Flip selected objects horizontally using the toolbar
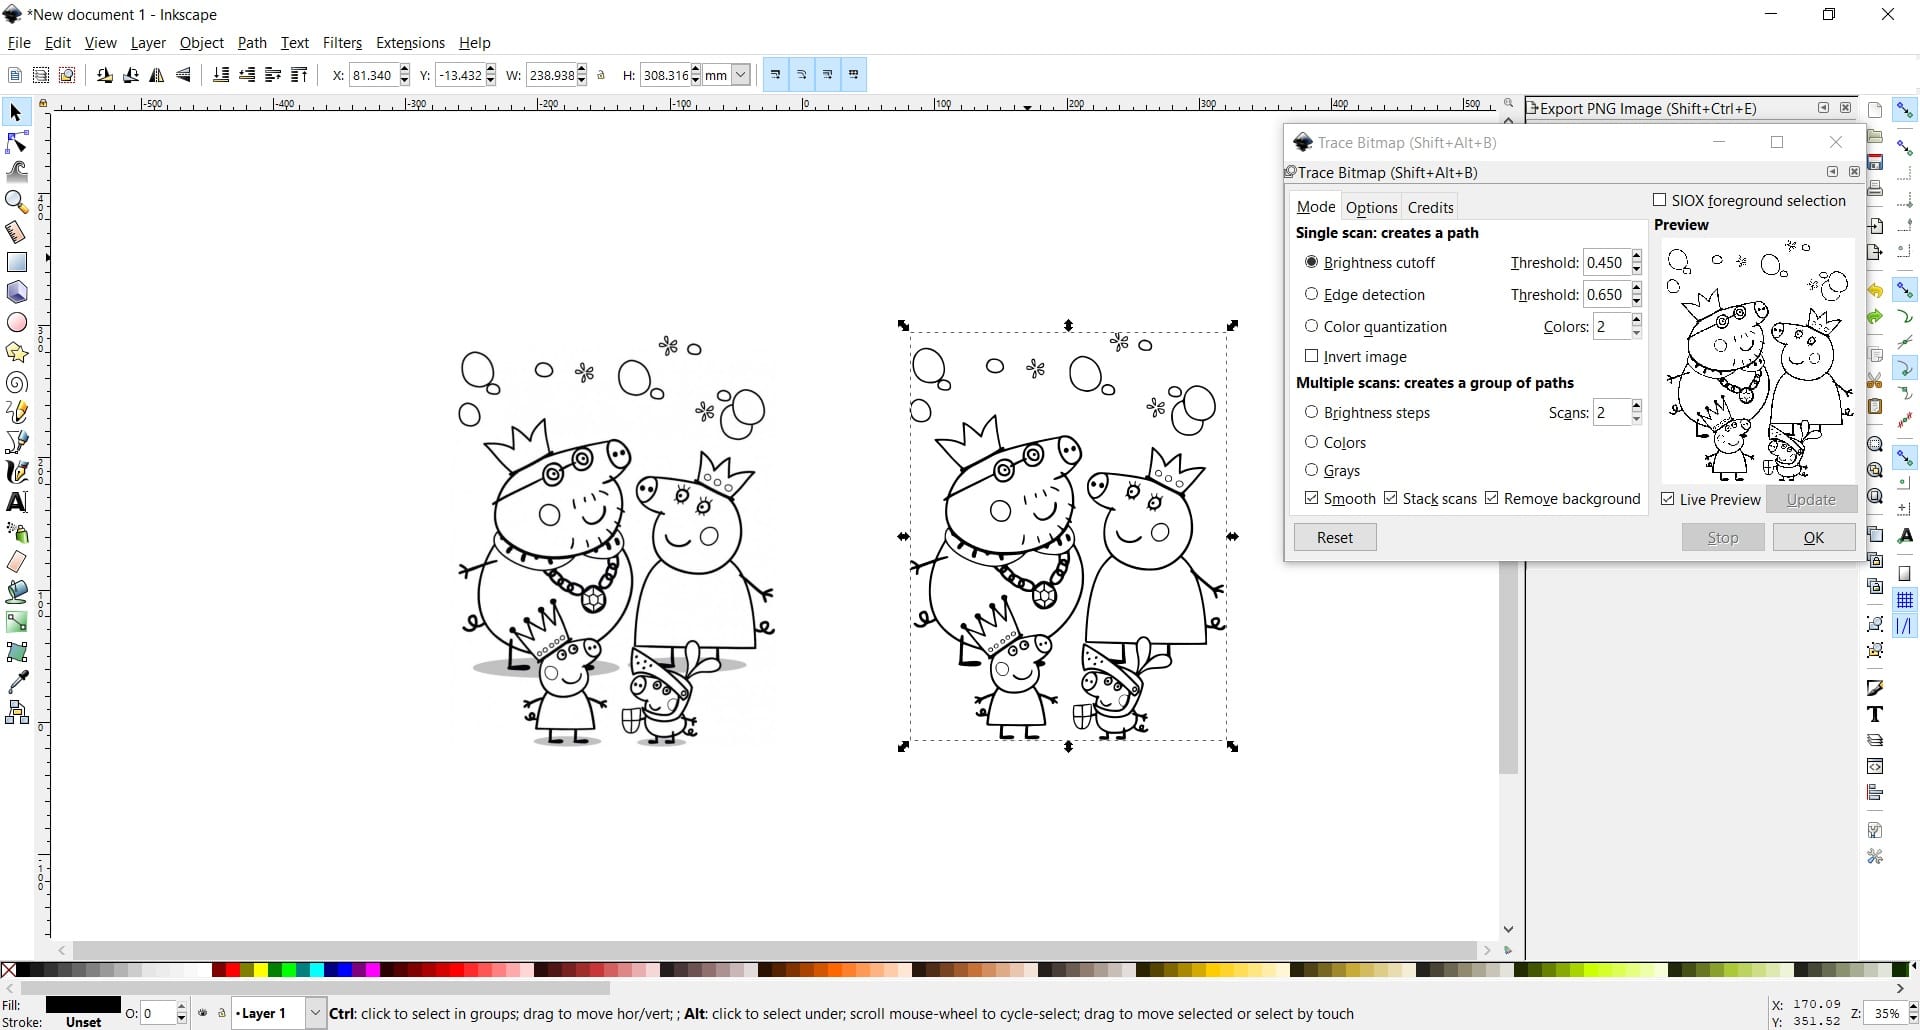The image size is (1920, 1030). coord(157,75)
